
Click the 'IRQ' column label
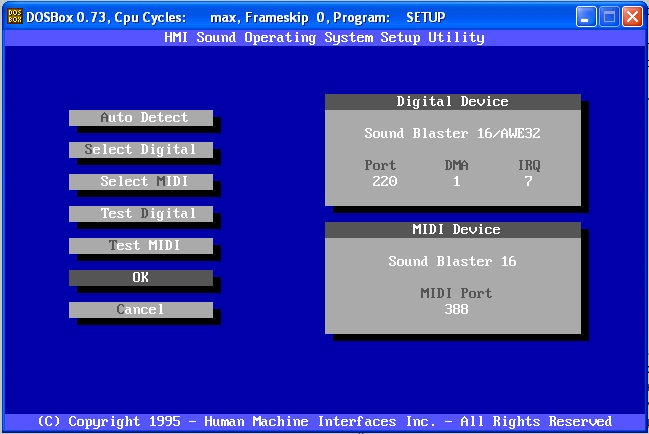[529, 165]
